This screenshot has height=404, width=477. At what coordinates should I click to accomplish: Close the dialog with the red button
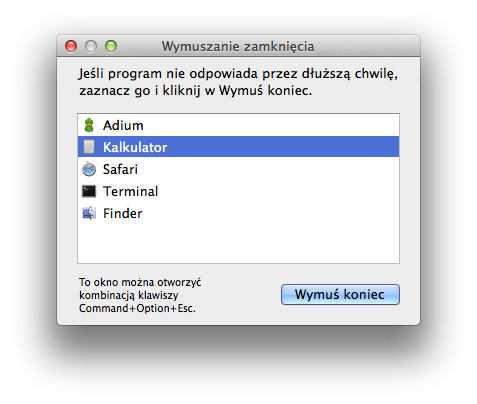pyautogui.click(x=71, y=46)
